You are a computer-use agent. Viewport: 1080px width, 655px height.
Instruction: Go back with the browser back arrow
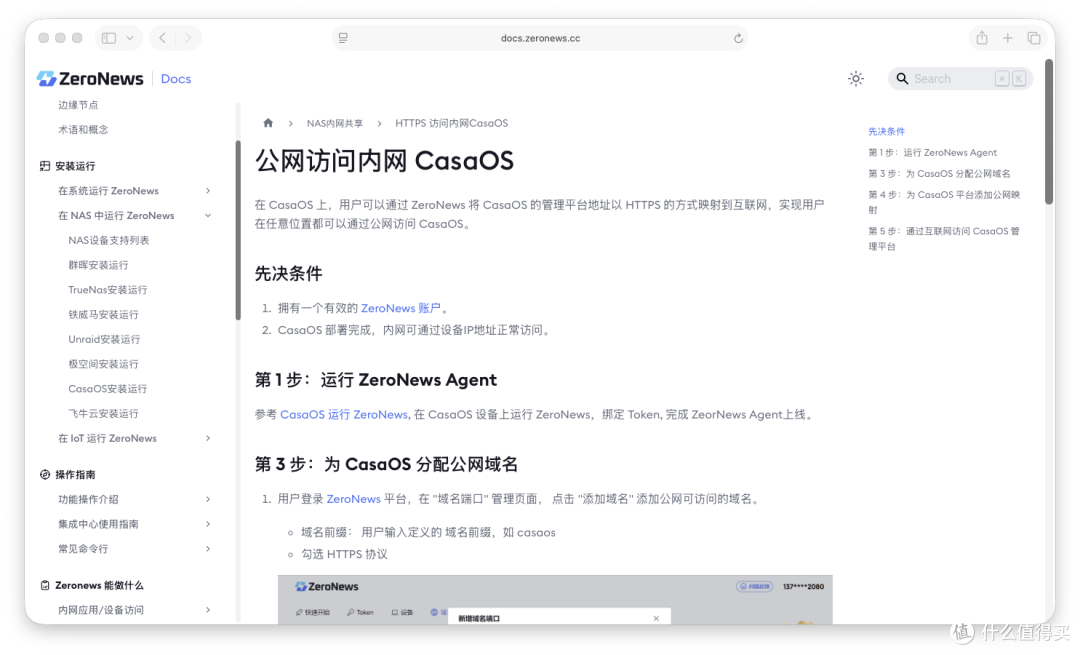163,38
